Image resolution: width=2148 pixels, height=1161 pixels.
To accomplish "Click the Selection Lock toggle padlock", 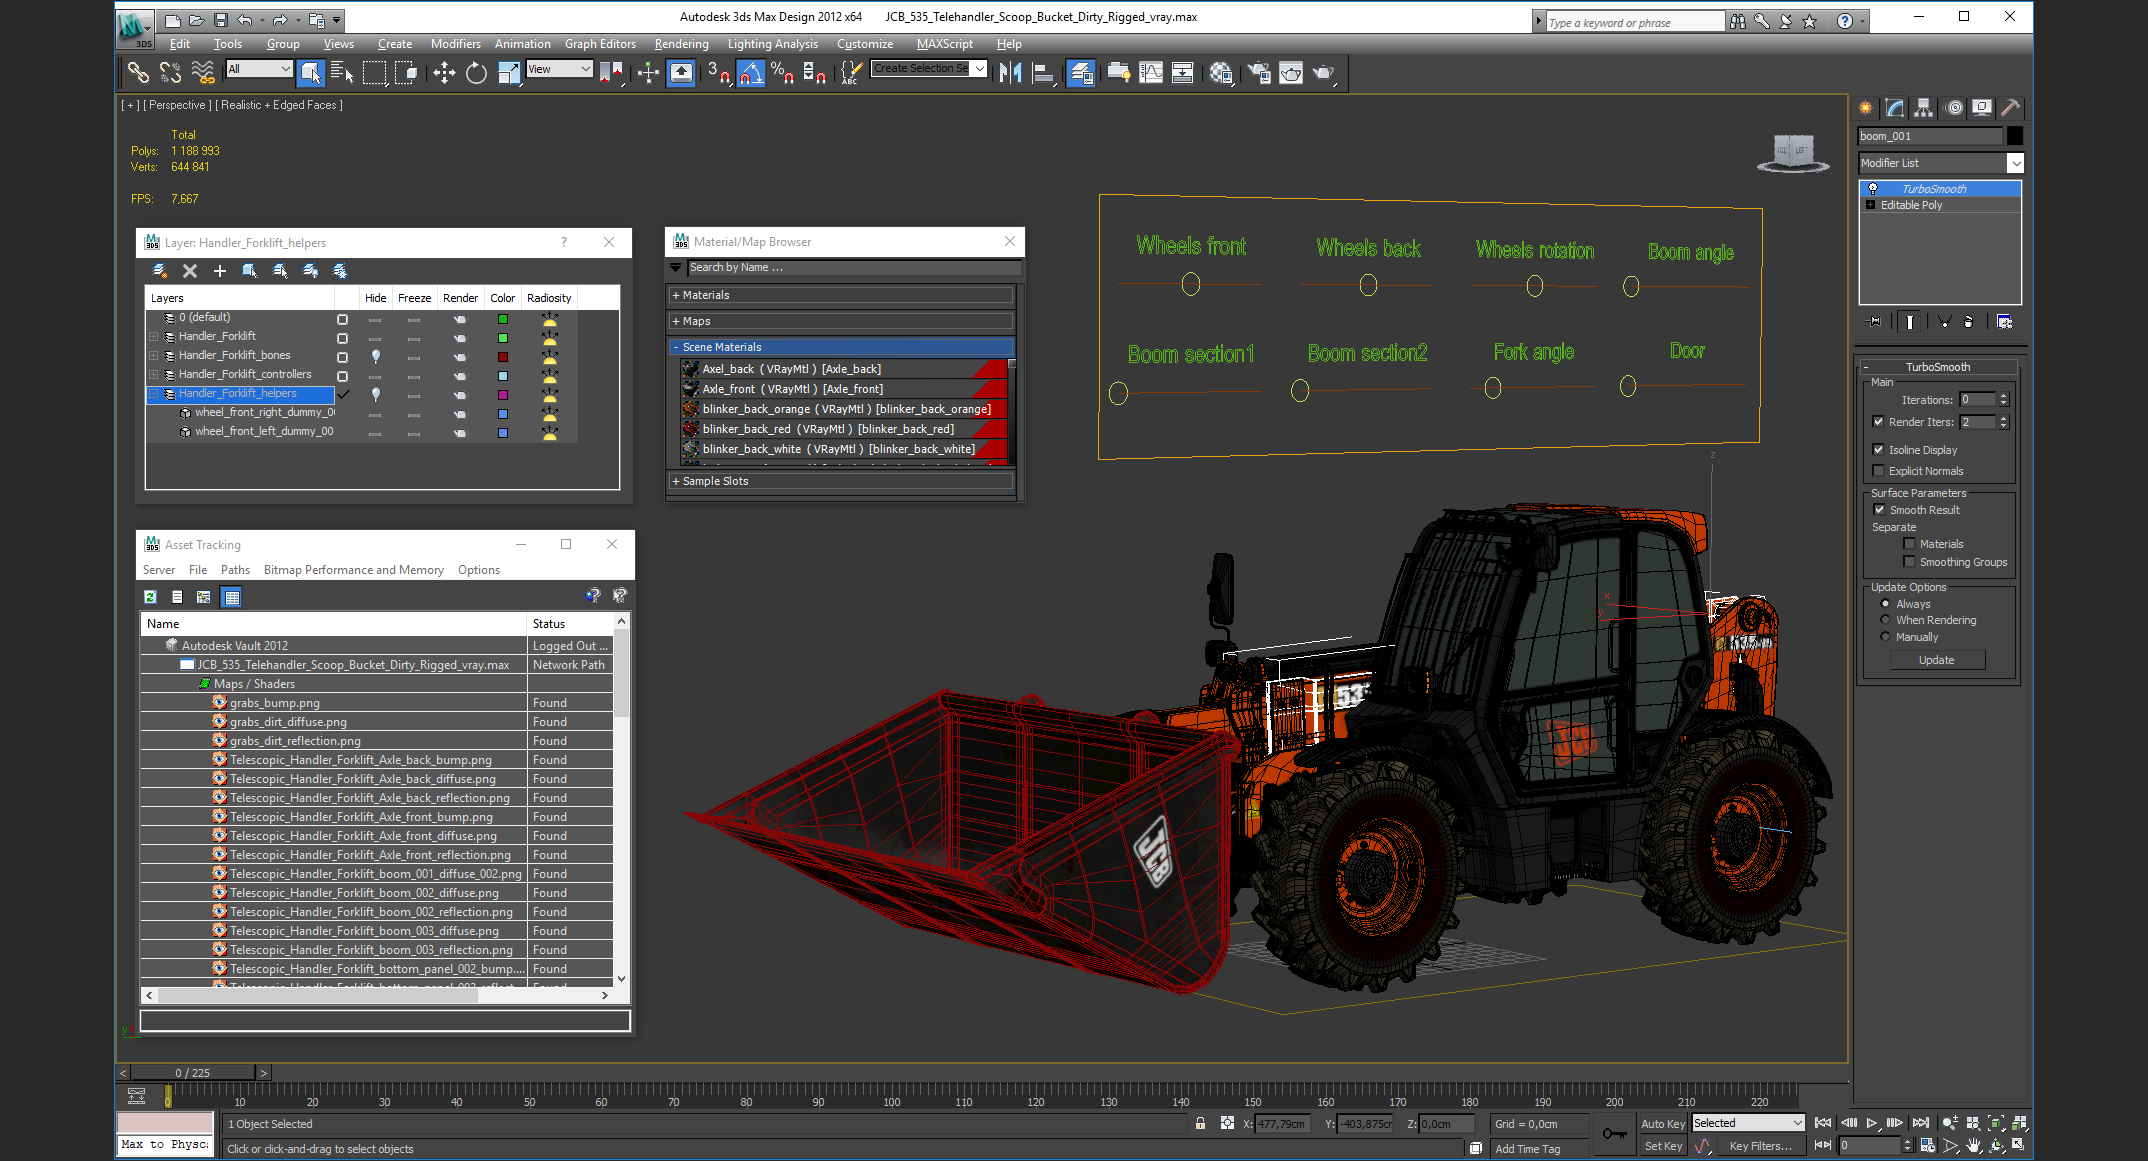I will point(1200,1124).
